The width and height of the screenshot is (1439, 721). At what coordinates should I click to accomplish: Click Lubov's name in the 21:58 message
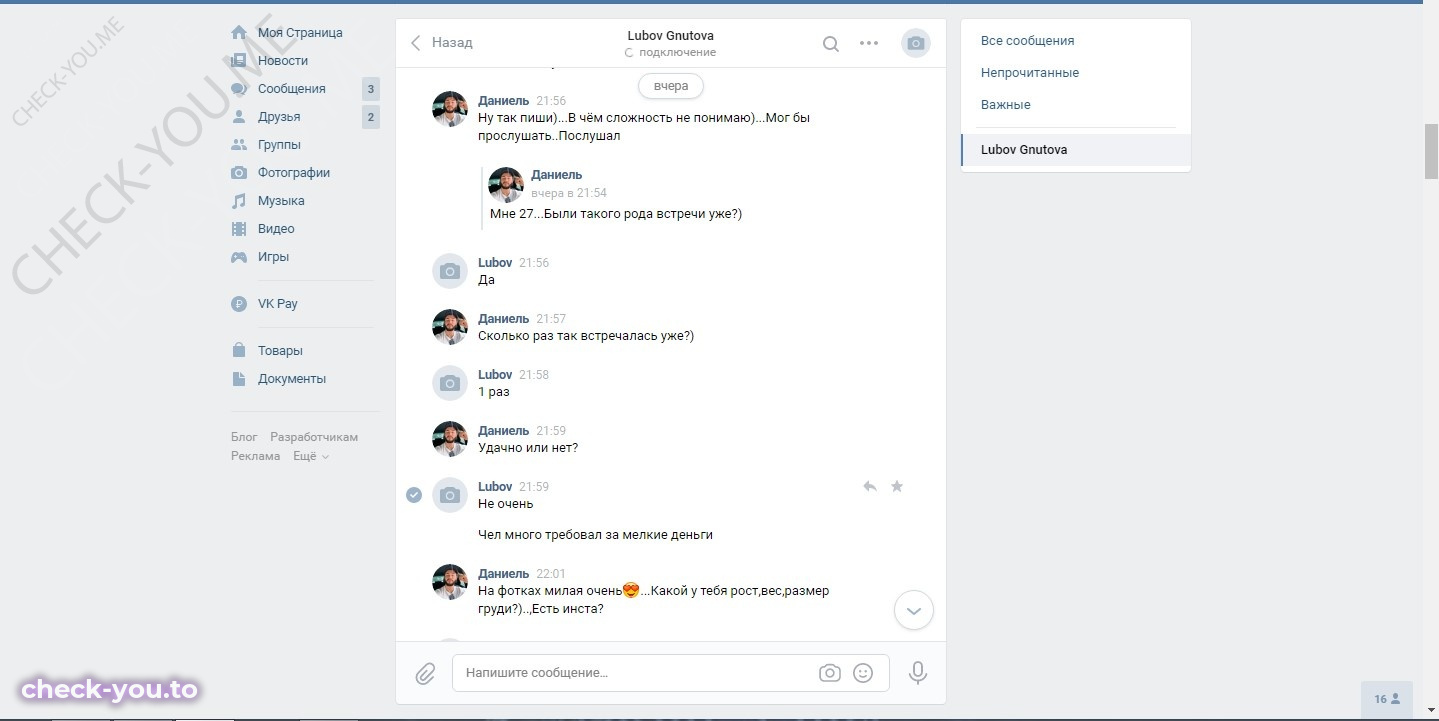(x=495, y=375)
